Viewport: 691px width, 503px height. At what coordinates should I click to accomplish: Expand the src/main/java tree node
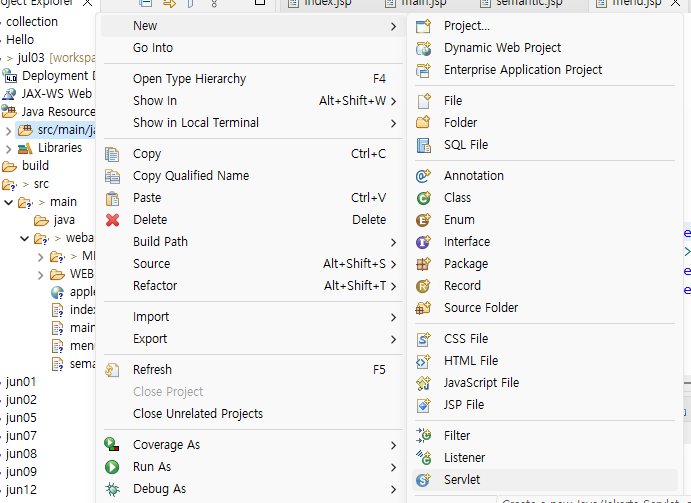8,130
